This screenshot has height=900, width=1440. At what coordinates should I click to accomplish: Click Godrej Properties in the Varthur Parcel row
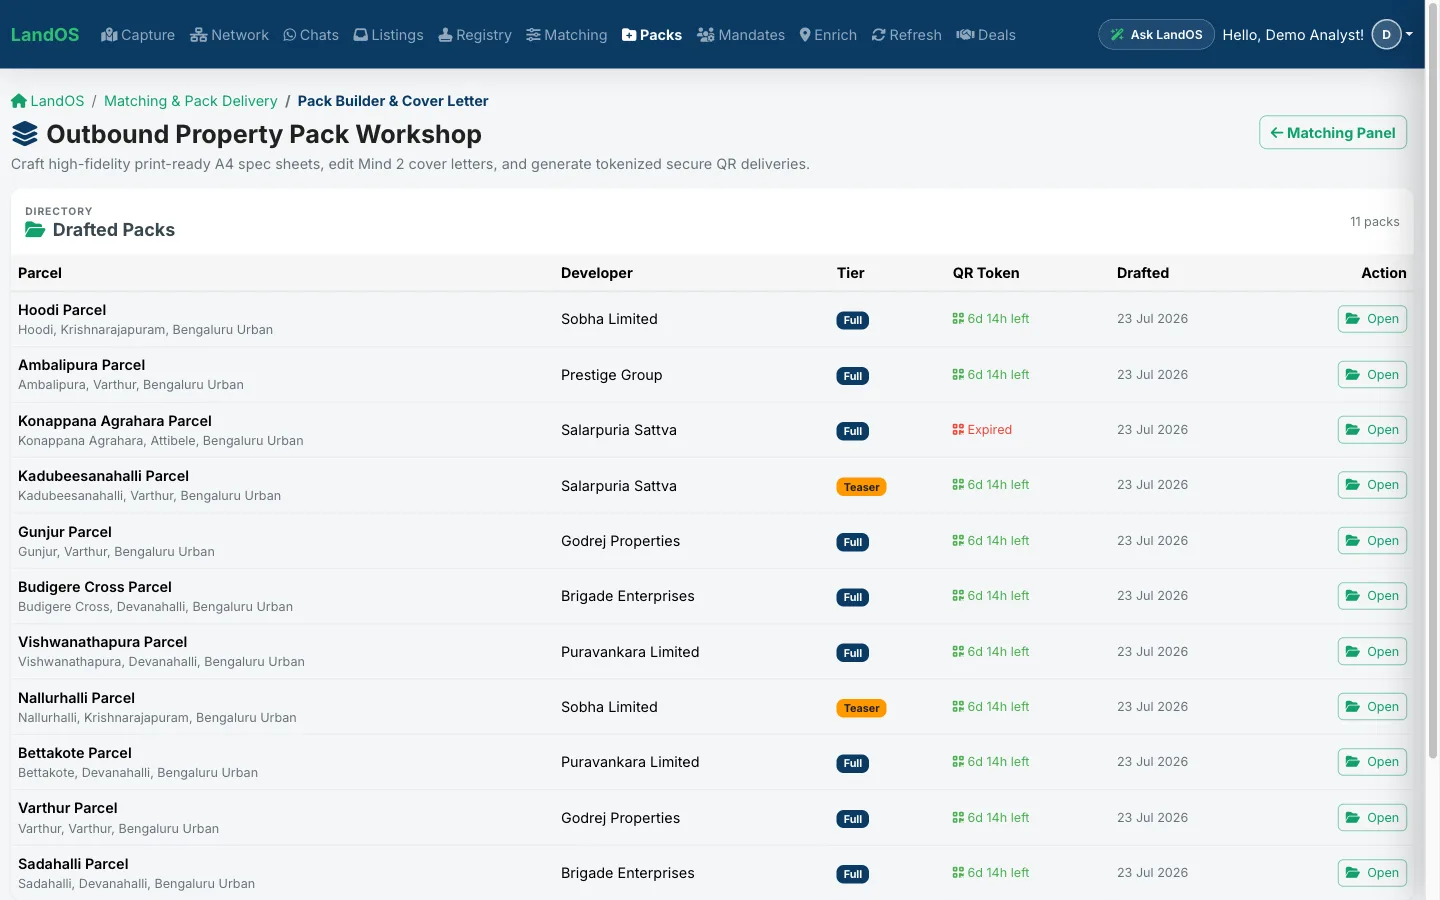[620, 818]
